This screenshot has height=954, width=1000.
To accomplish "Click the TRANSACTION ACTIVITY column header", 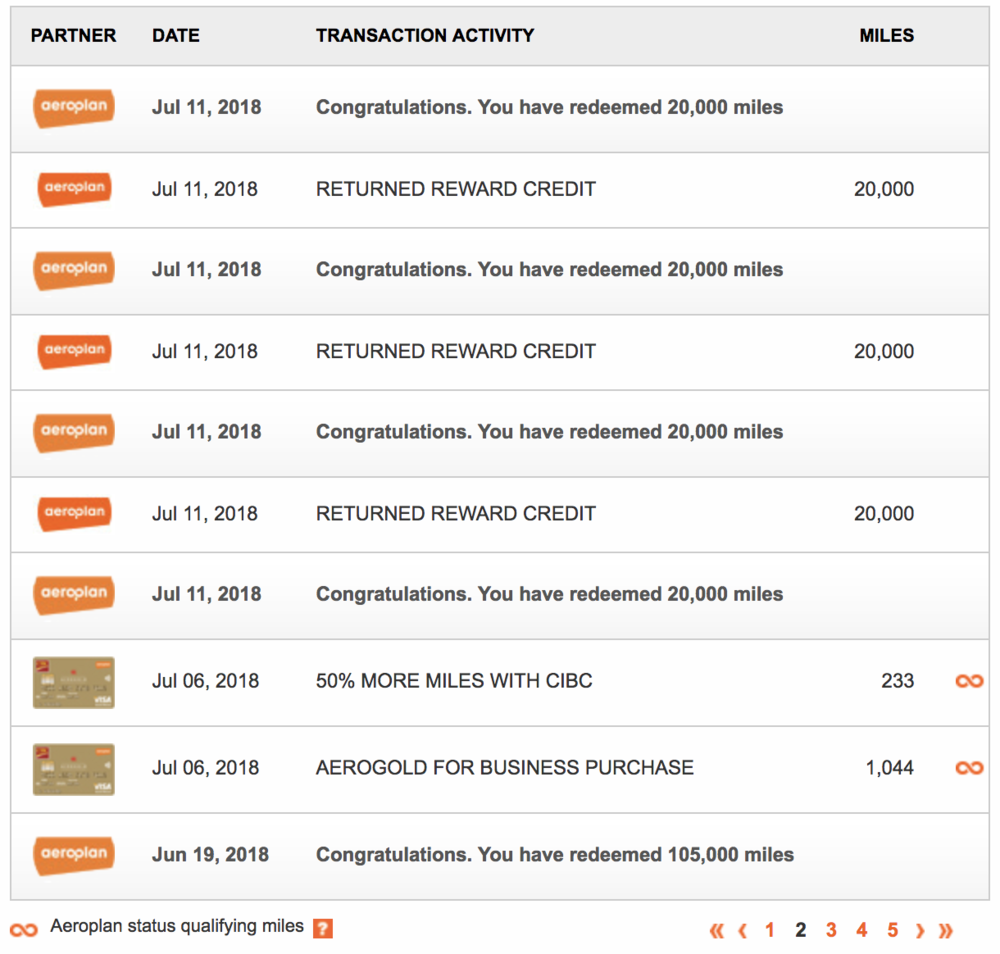I will (x=425, y=35).
